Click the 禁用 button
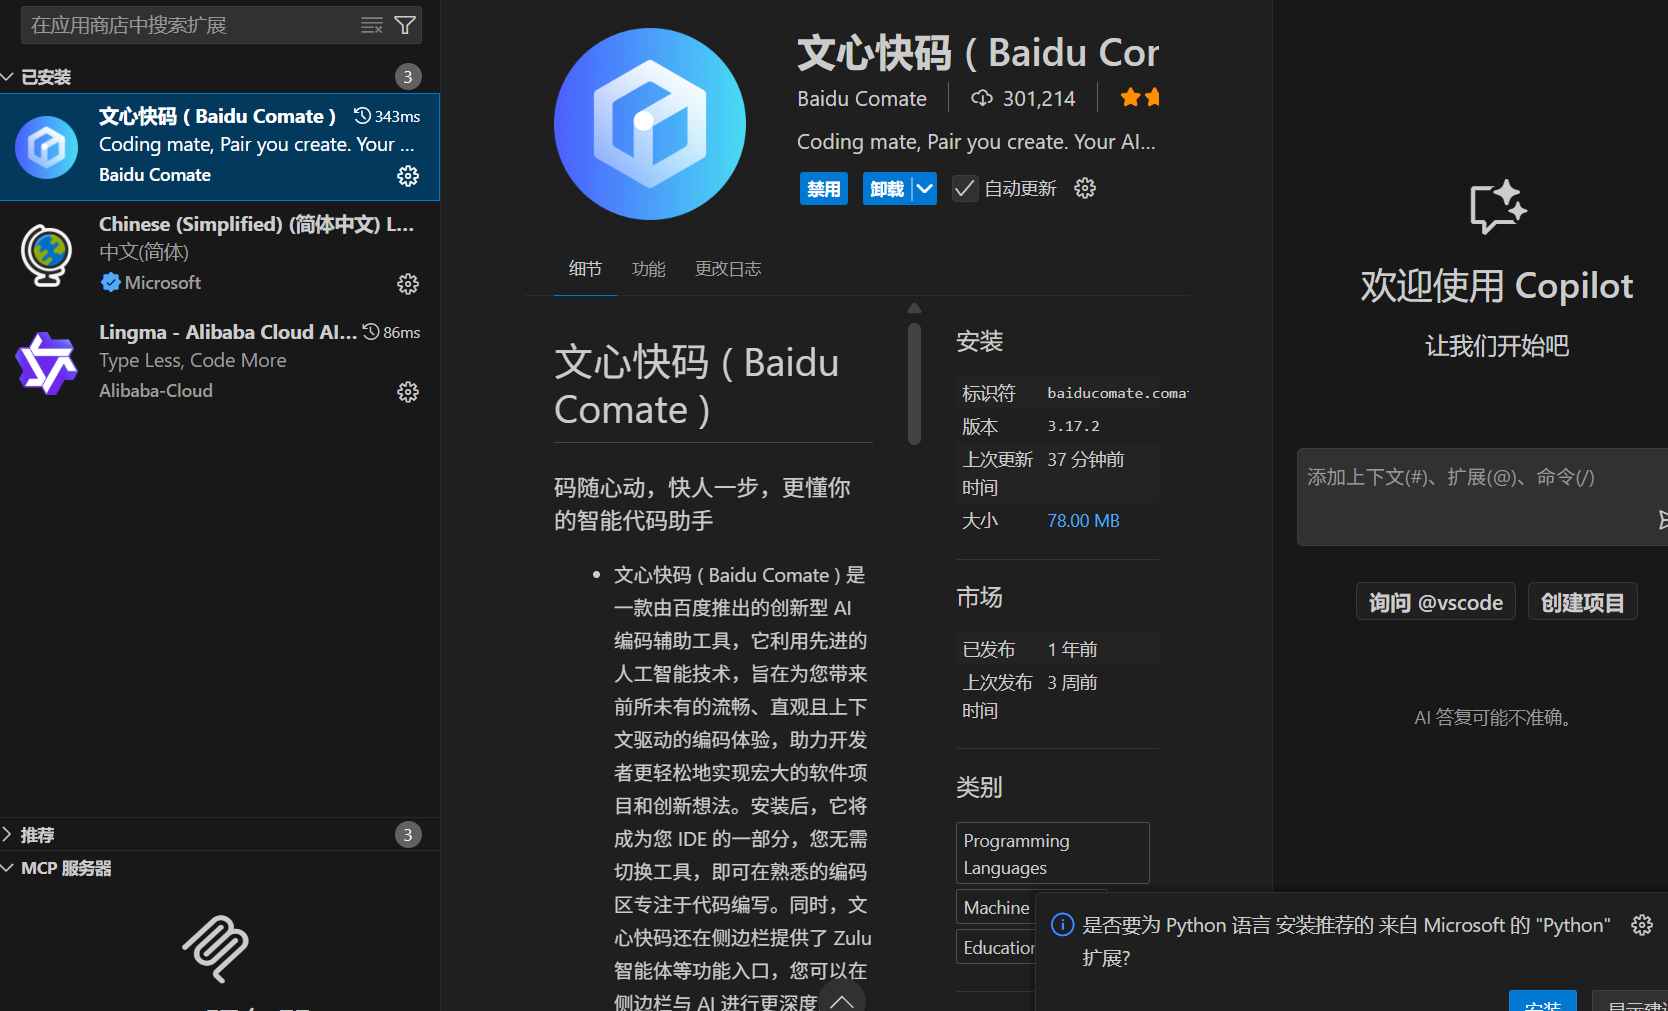This screenshot has width=1668, height=1011. tap(824, 188)
